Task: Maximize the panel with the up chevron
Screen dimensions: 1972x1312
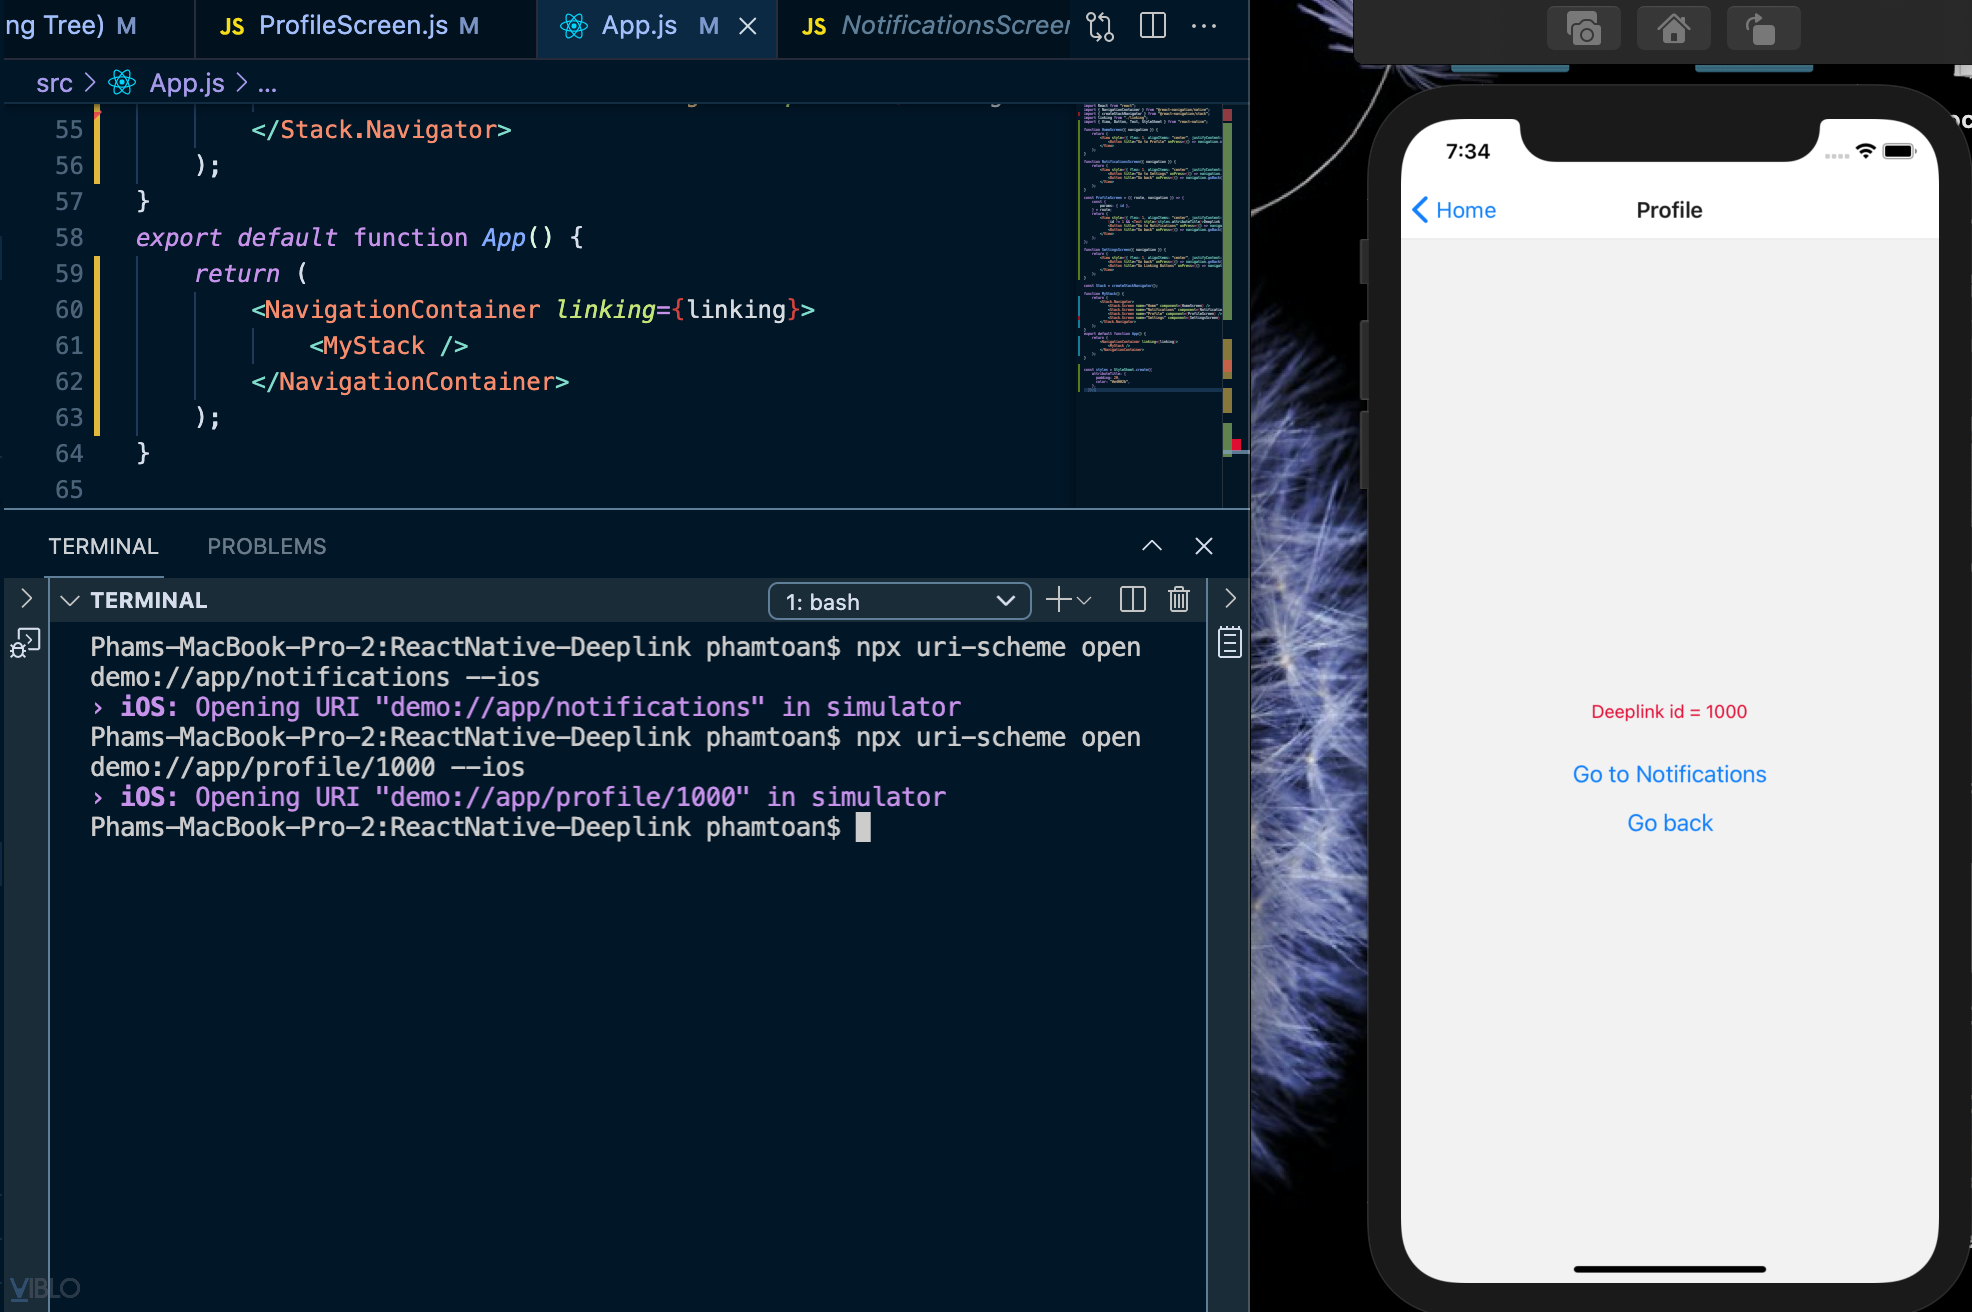Action: (x=1152, y=546)
